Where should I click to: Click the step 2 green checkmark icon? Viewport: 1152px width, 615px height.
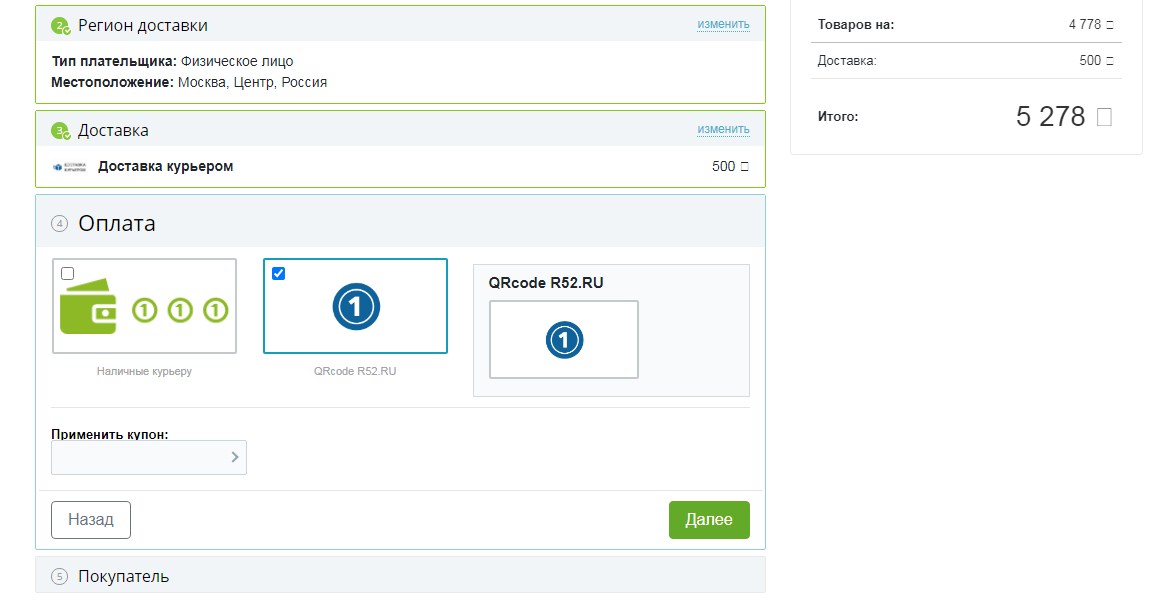pos(61,25)
